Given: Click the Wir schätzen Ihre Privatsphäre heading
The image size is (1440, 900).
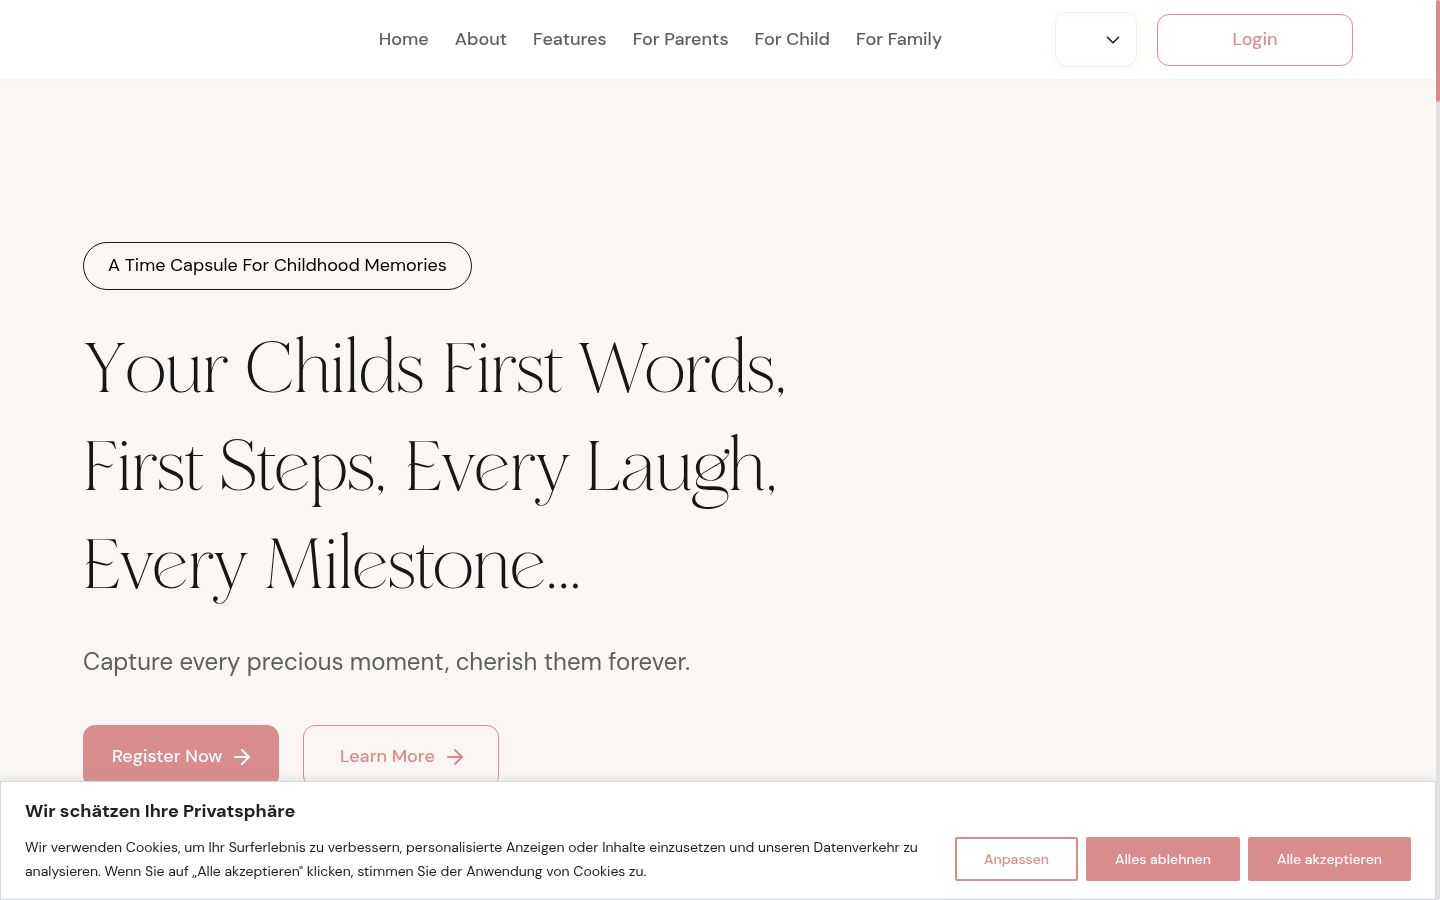Looking at the screenshot, I should coord(160,811).
